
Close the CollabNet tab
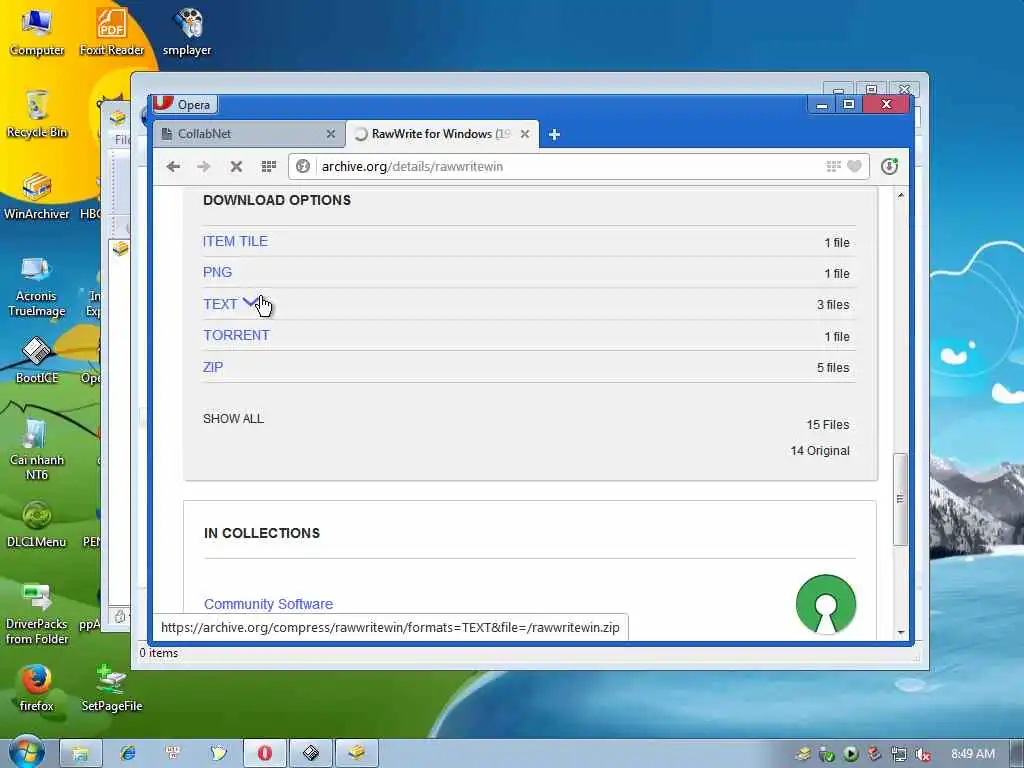click(x=330, y=134)
